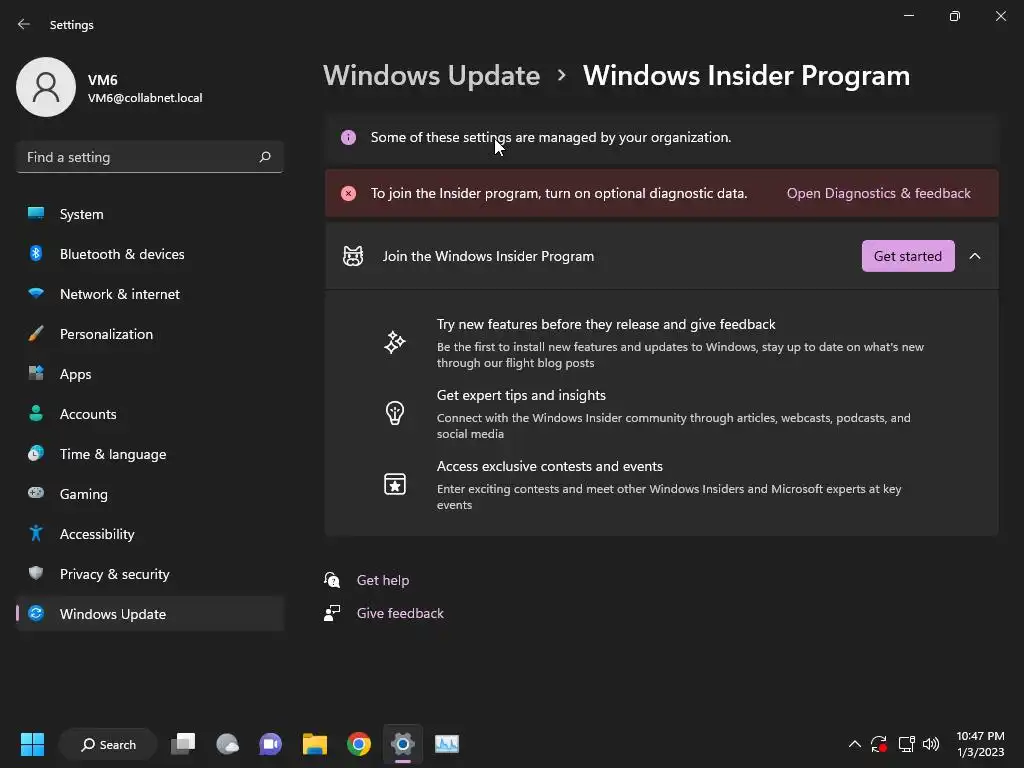Select Personalization in the sidebar
1024x768 pixels.
pyautogui.click(x=150, y=334)
